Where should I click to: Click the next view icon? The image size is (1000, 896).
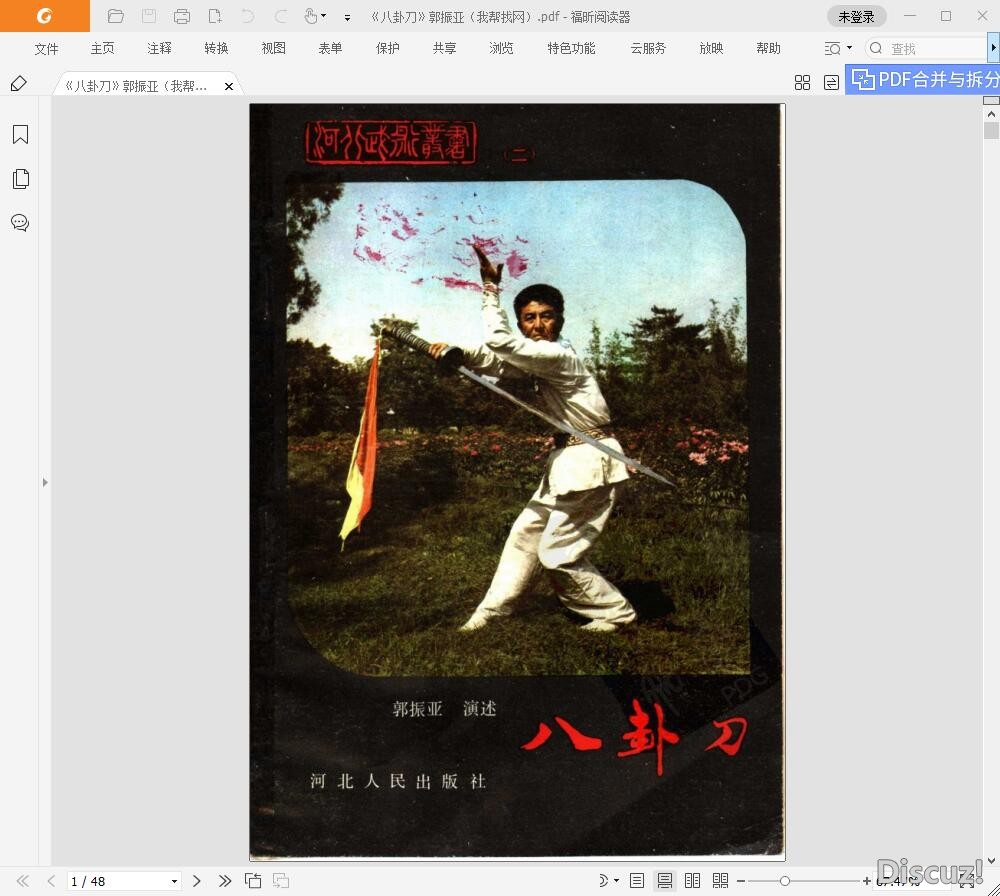click(x=281, y=881)
